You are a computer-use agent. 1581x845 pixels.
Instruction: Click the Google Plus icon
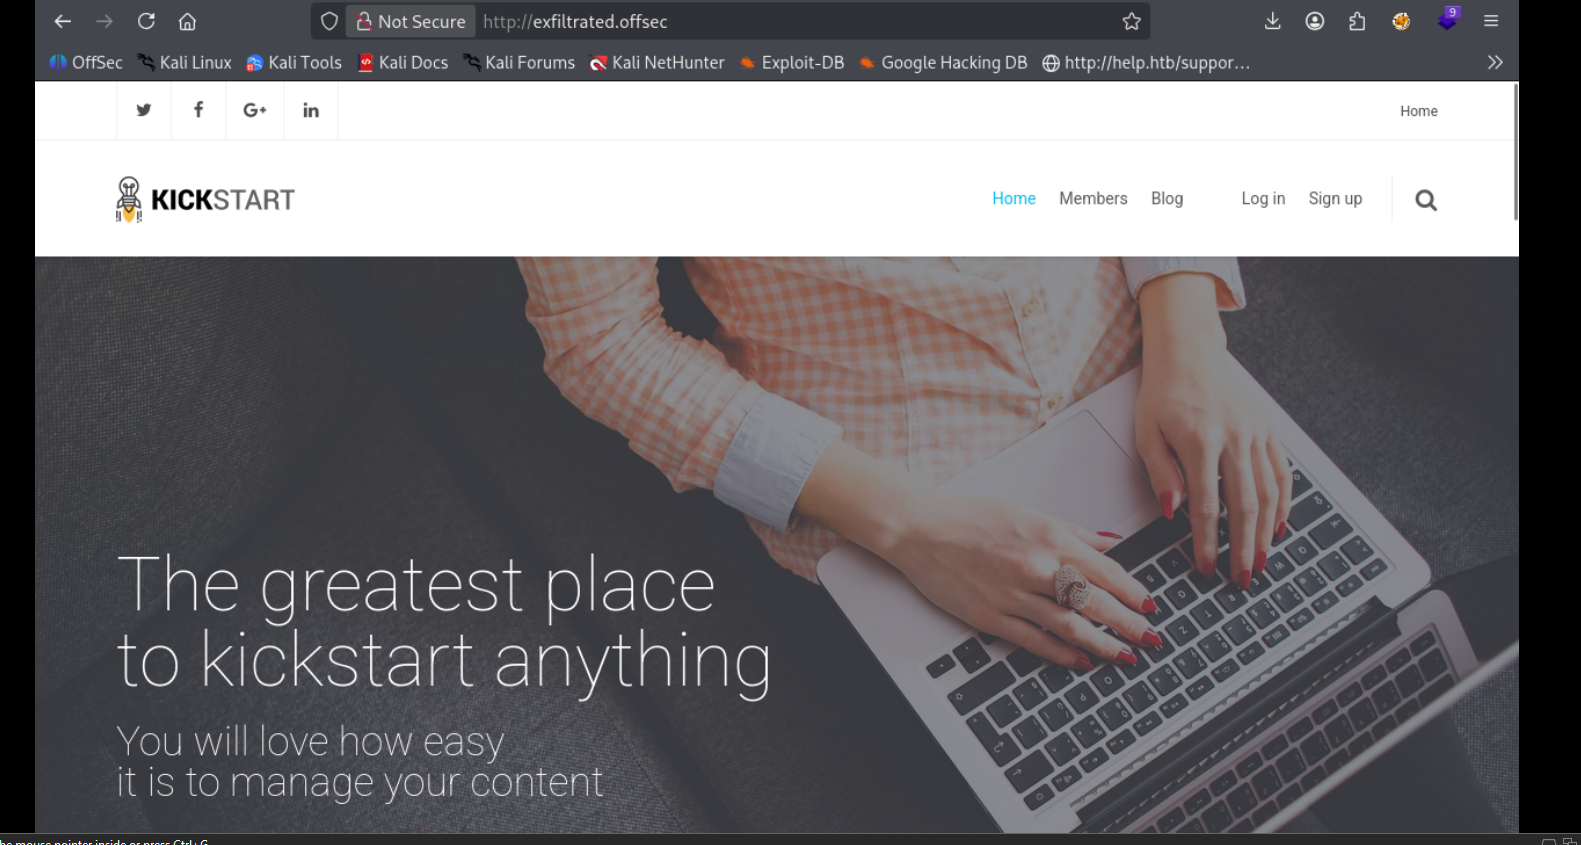pyautogui.click(x=255, y=110)
